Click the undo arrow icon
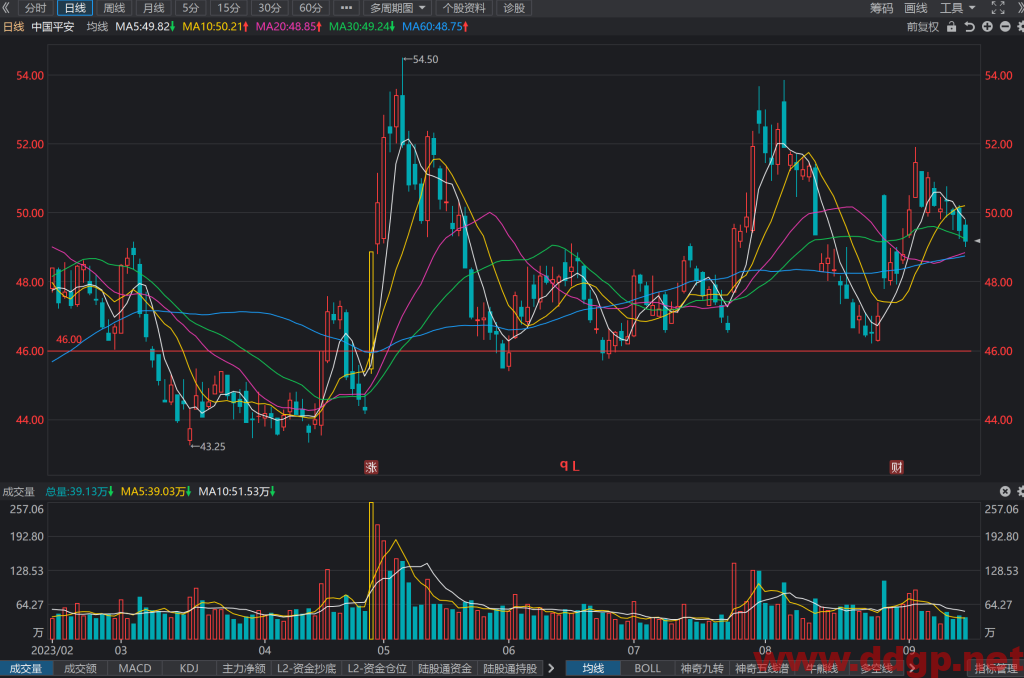The width and height of the screenshot is (1024, 678). [969, 27]
